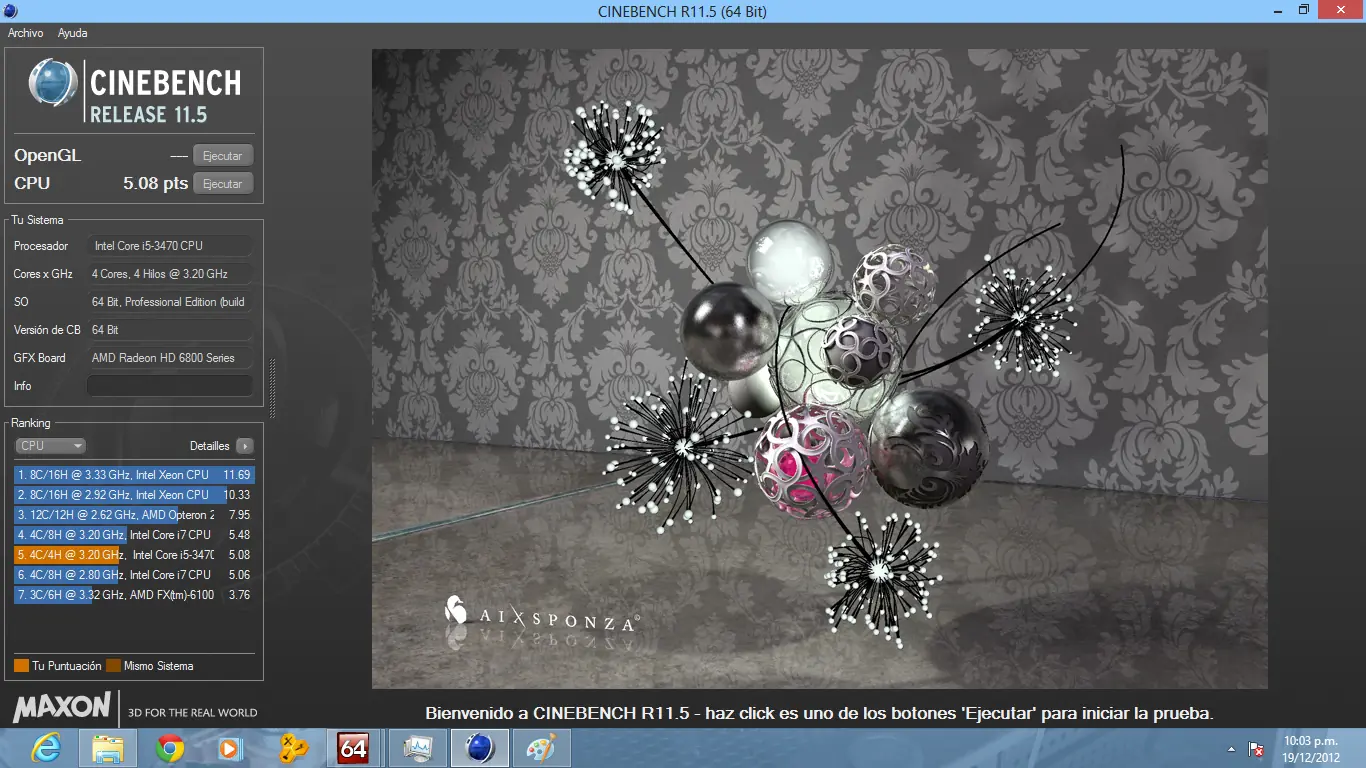Restore down the CINEBENCH window
Image resolution: width=1366 pixels, height=768 pixels.
click(1303, 10)
